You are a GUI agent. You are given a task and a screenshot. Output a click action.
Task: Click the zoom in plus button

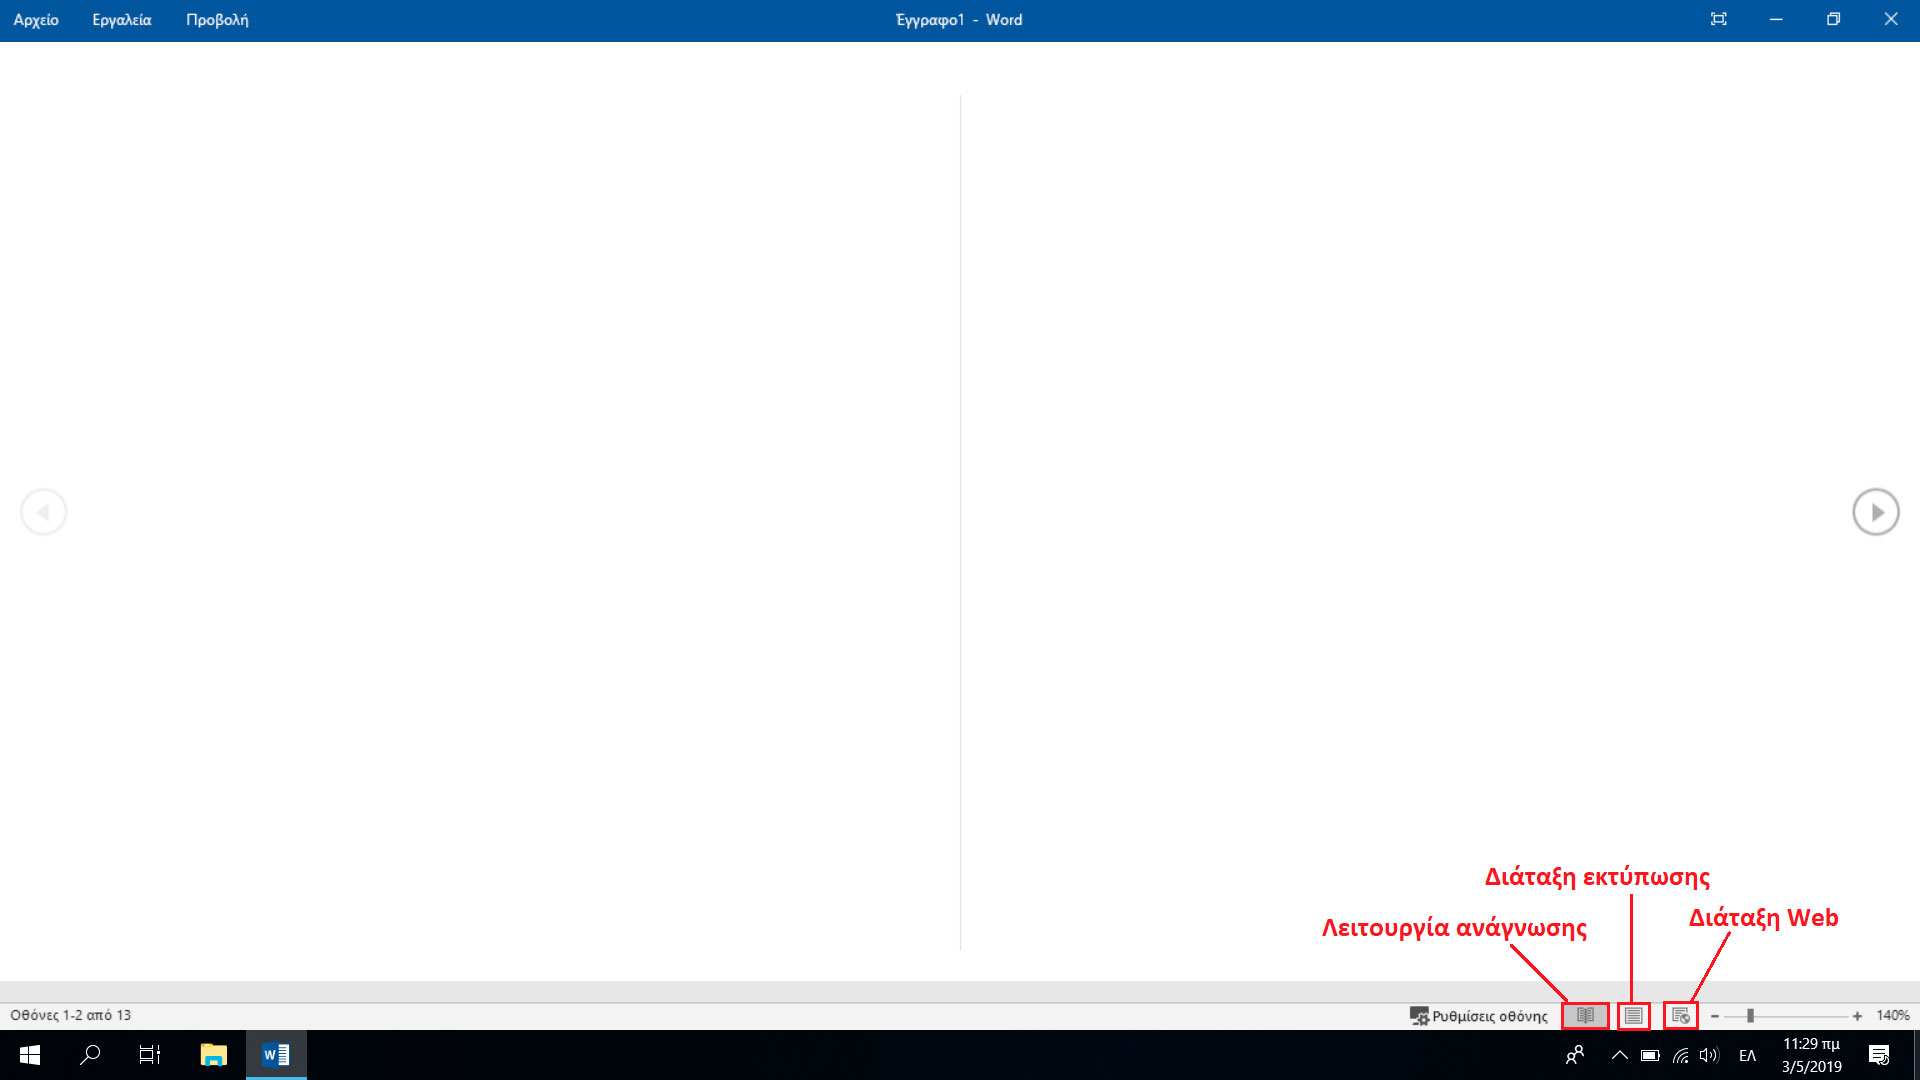point(1857,1016)
